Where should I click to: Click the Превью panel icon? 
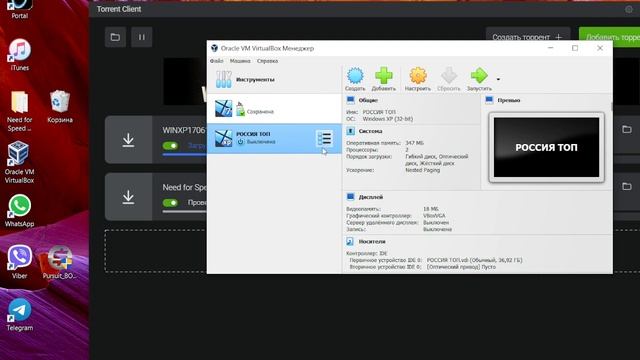[489, 100]
